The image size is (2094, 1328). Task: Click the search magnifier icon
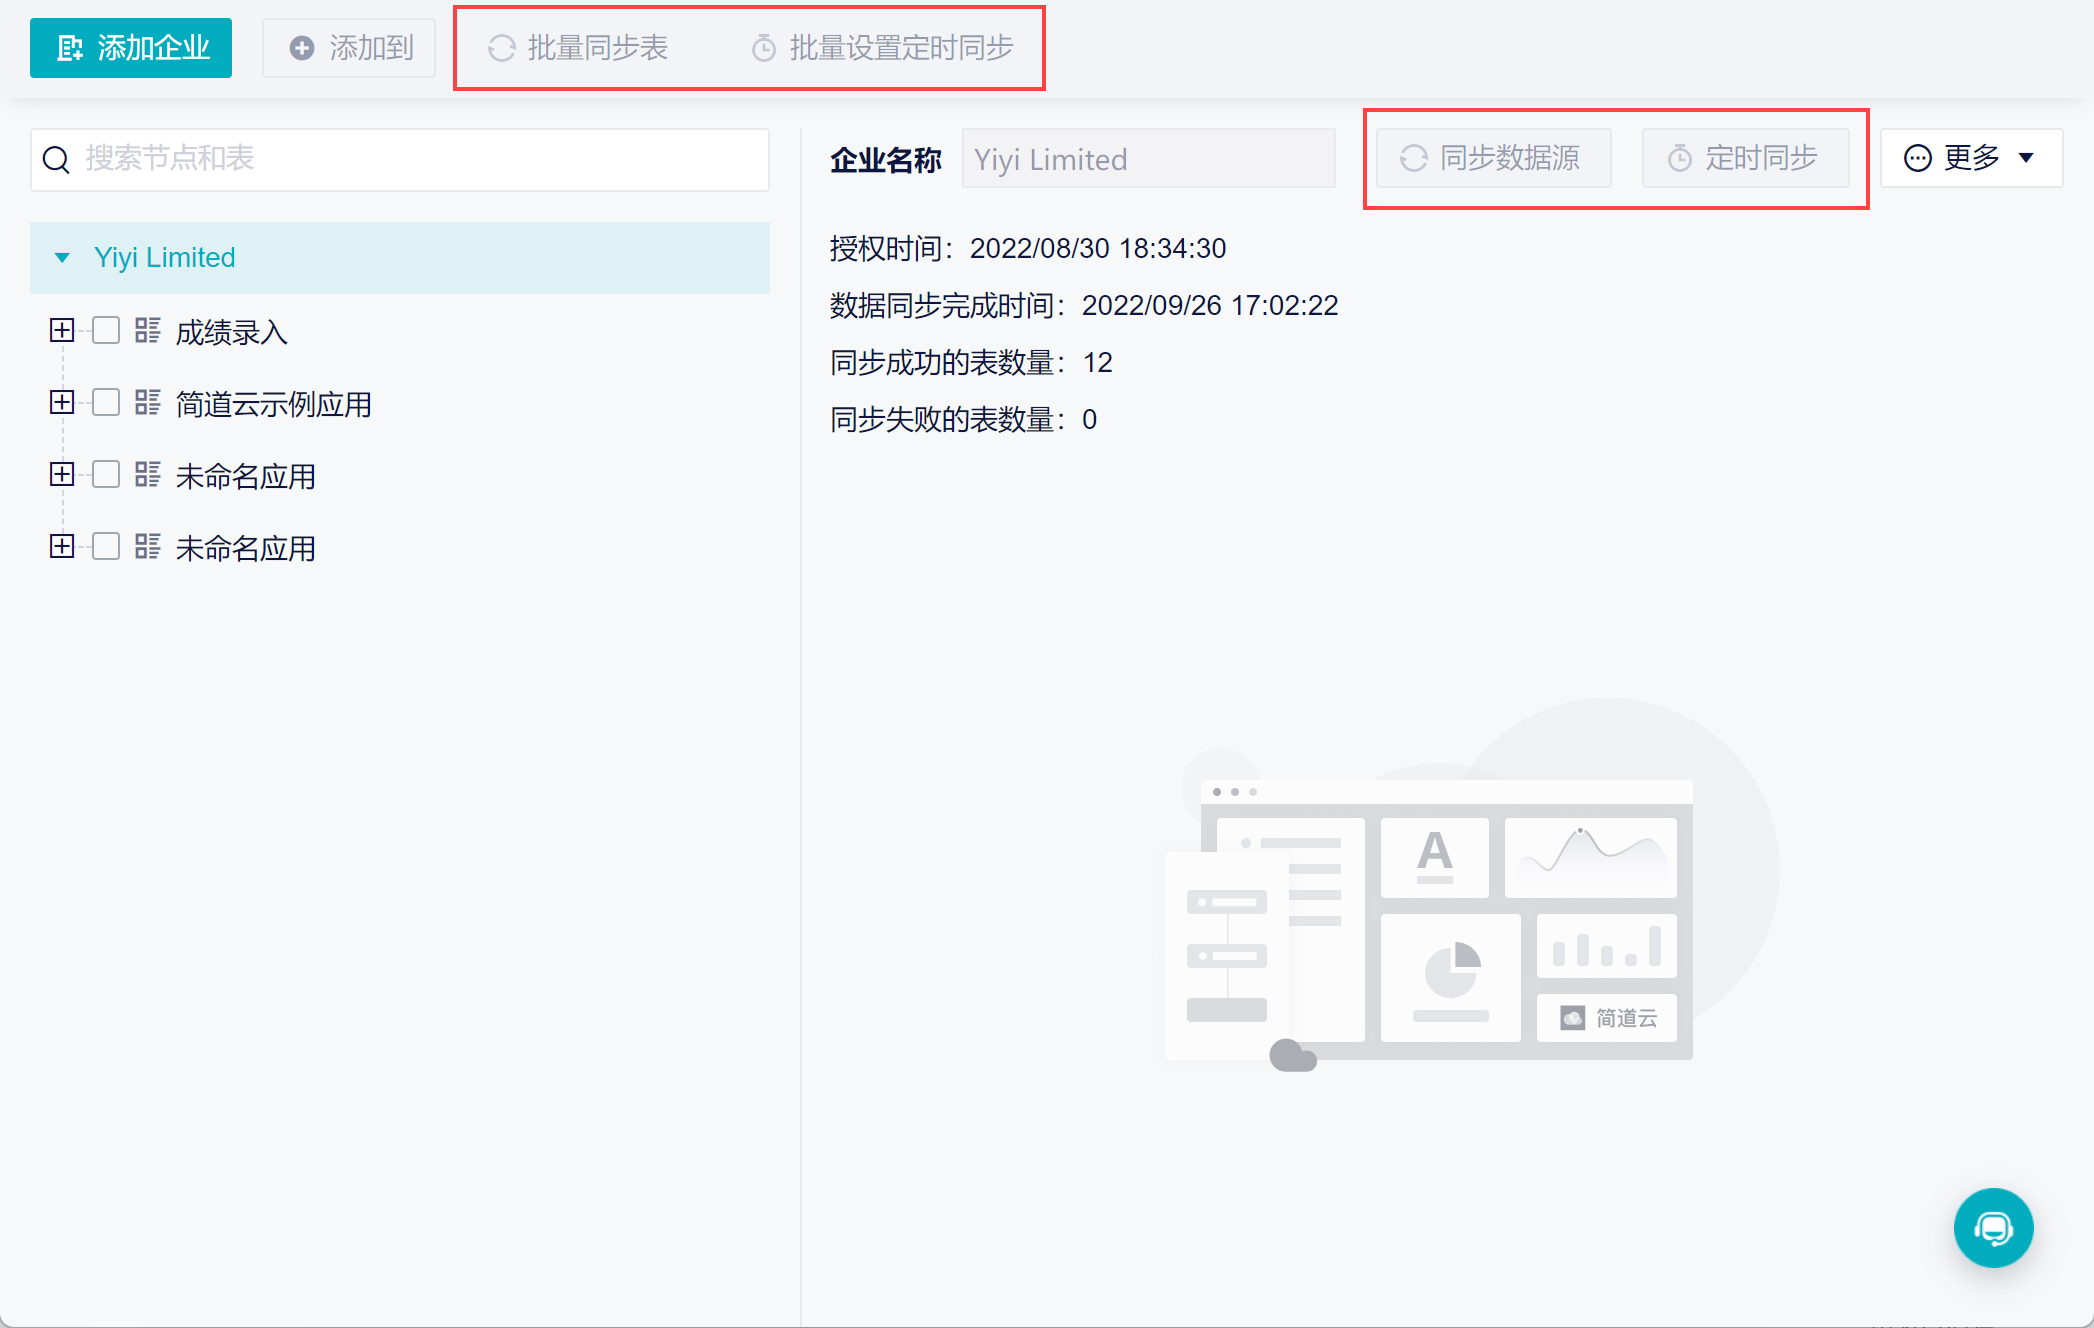[x=57, y=160]
